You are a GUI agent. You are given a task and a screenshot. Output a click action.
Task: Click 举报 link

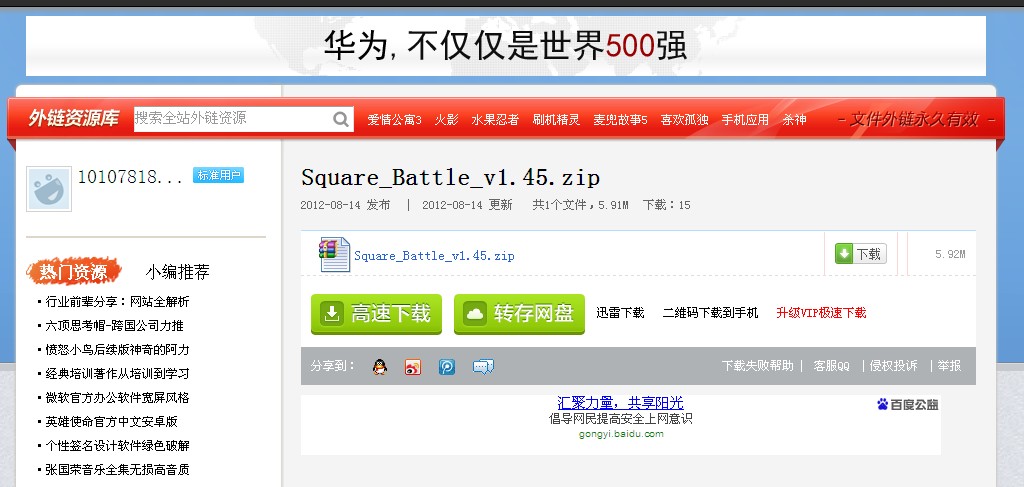tap(950, 366)
